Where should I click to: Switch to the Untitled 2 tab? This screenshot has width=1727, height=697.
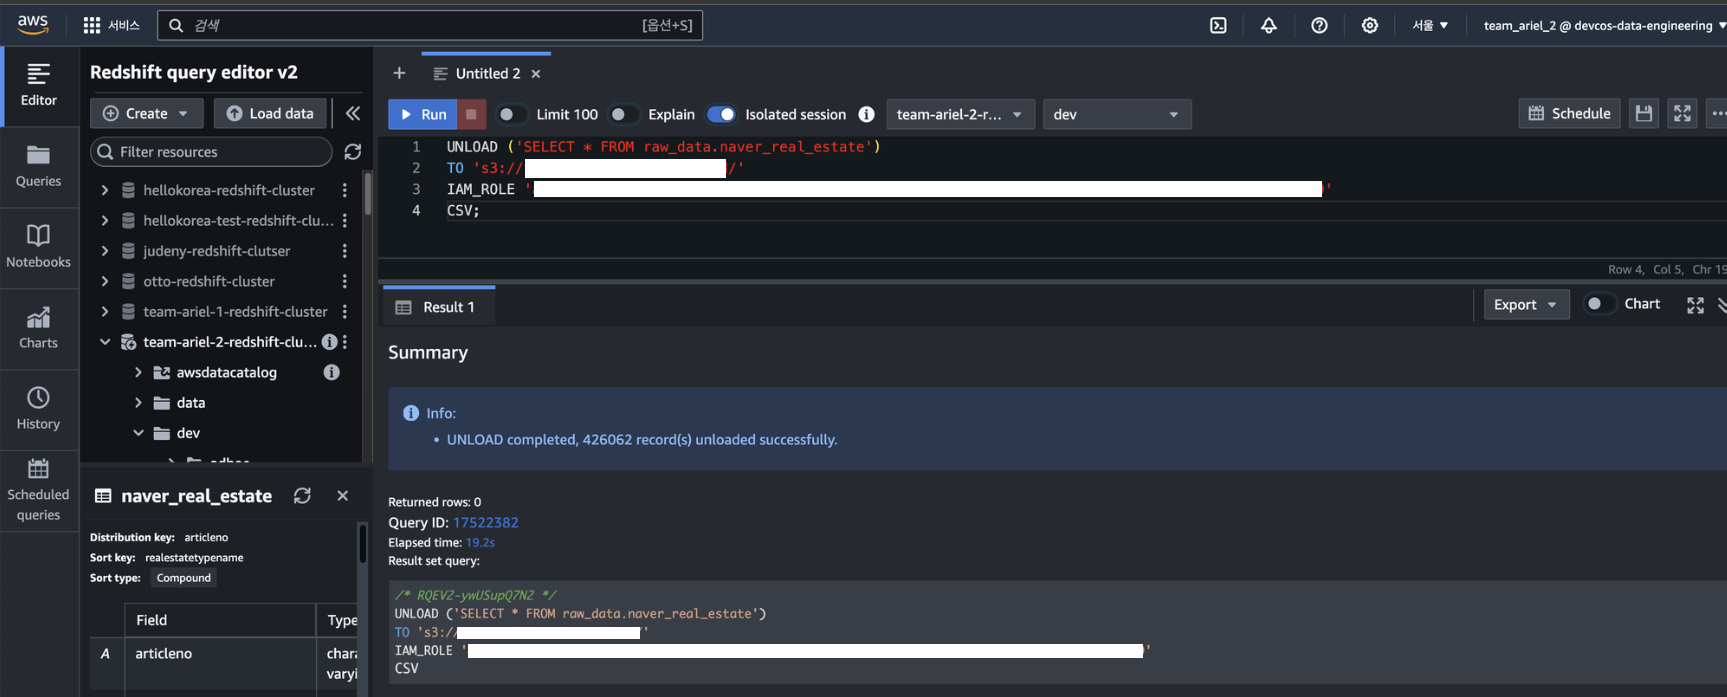click(x=487, y=73)
